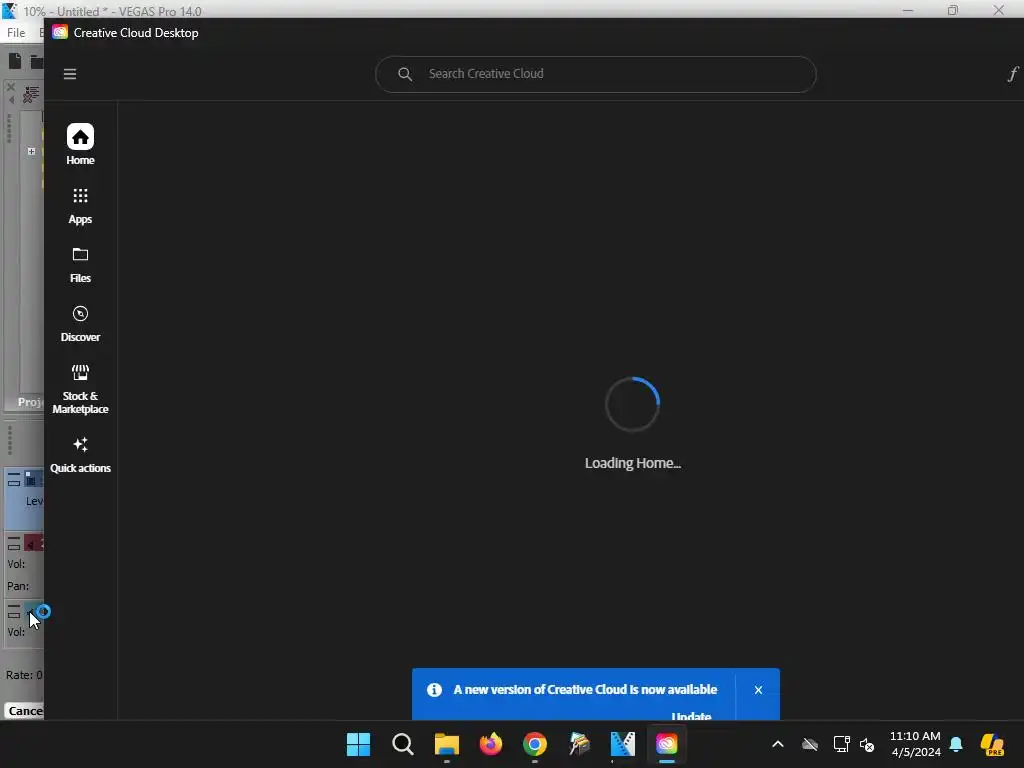The image size is (1024, 768).
Task: Open the fonts icon at top right
Action: [x=1012, y=74]
